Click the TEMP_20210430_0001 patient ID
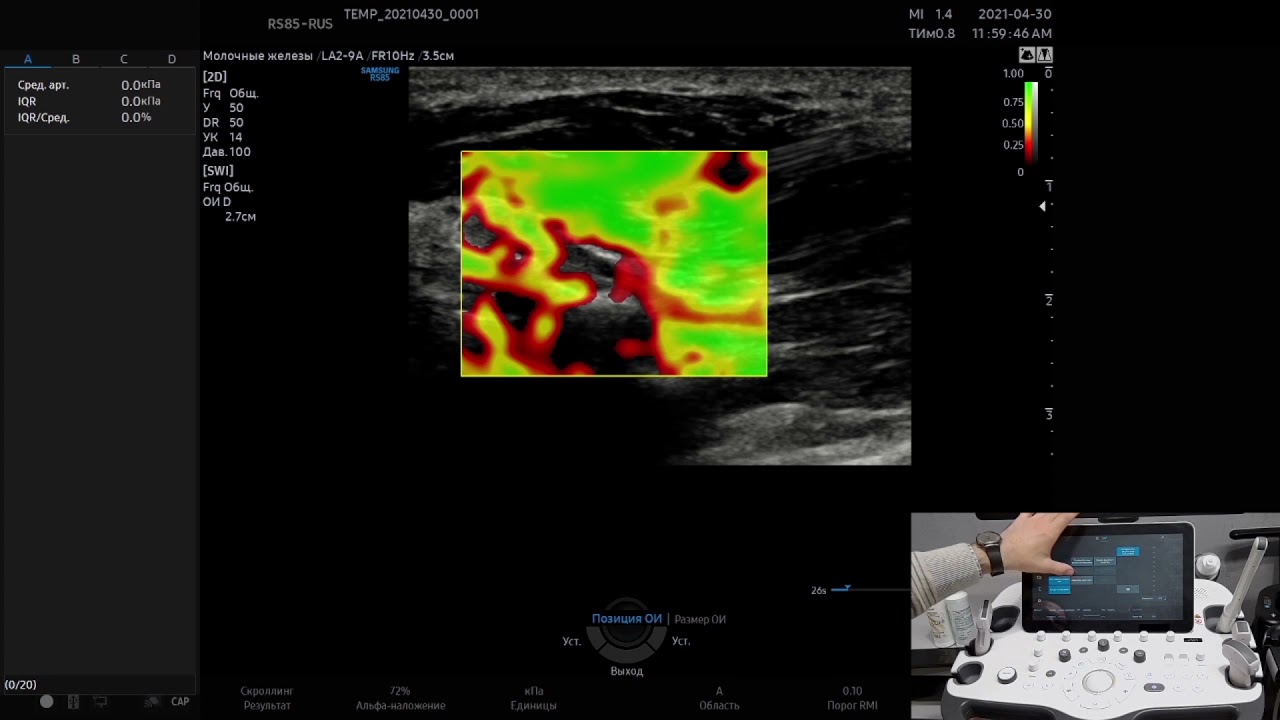 [x=411, y=14]
